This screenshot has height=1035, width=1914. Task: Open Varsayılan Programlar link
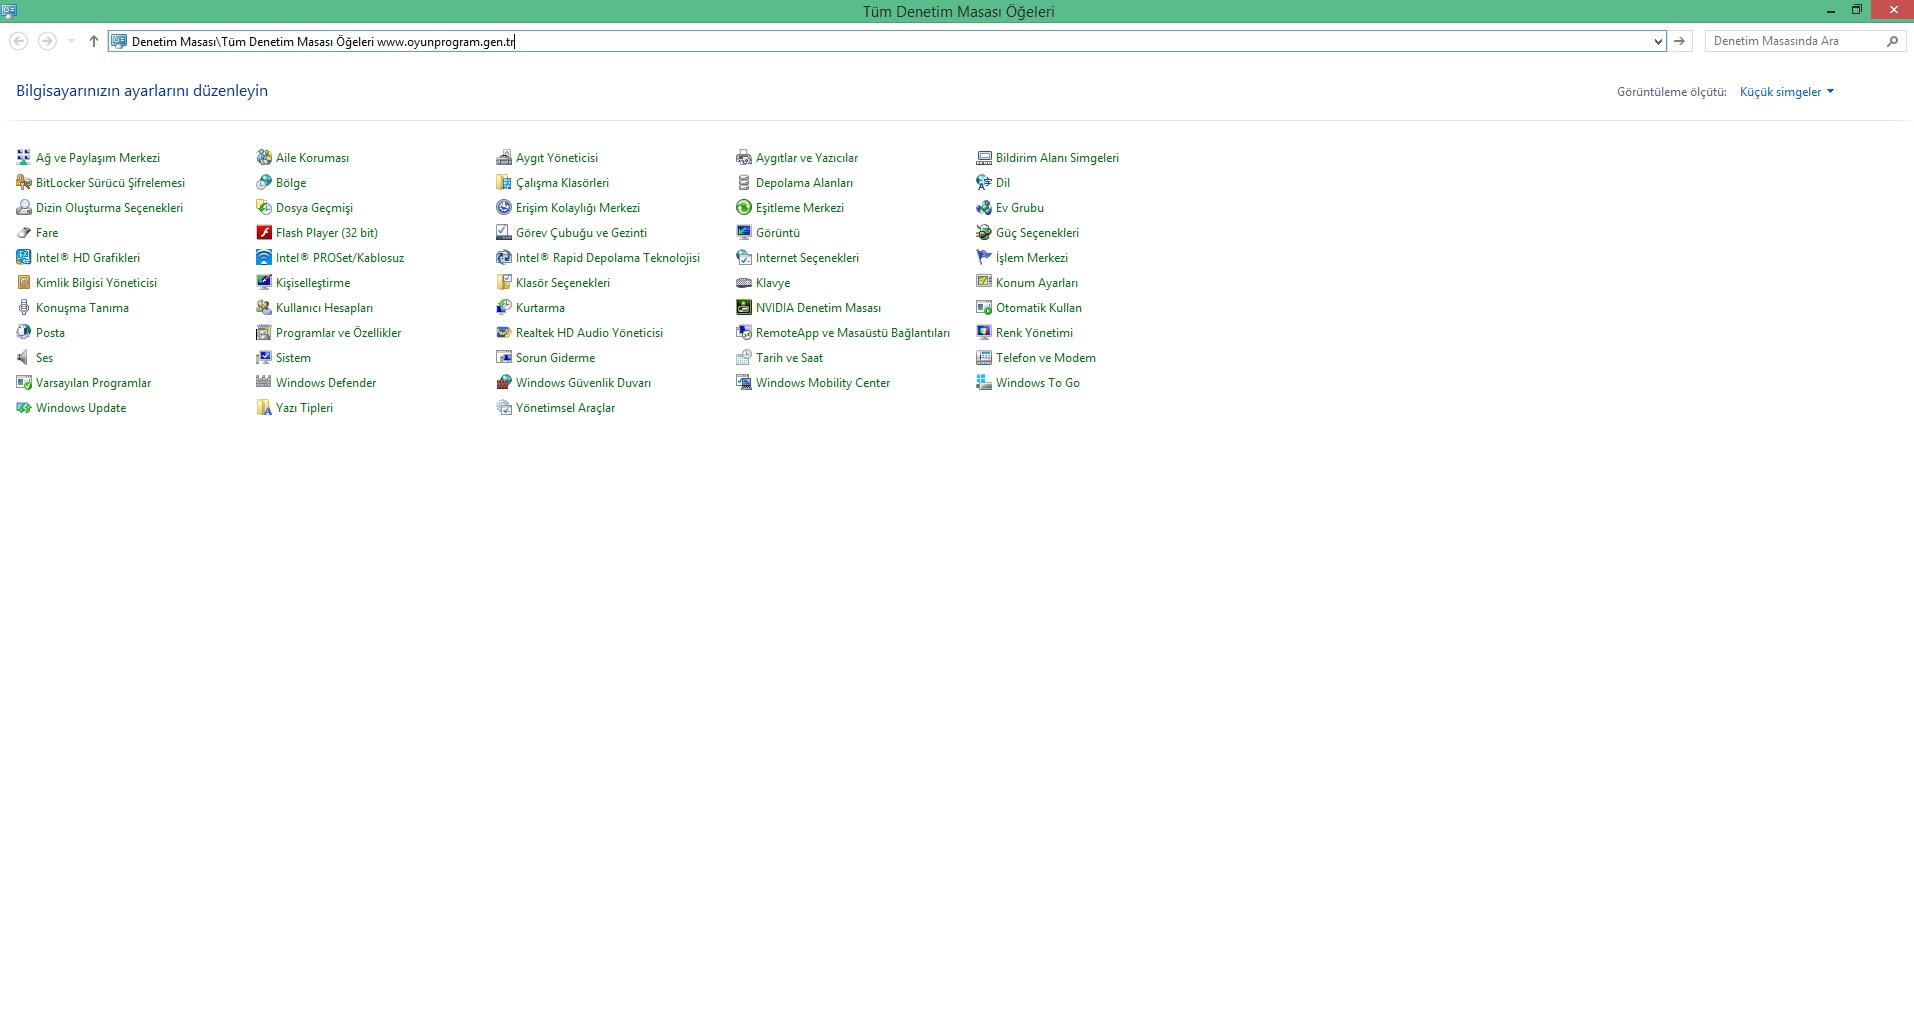tap(93, 383)
